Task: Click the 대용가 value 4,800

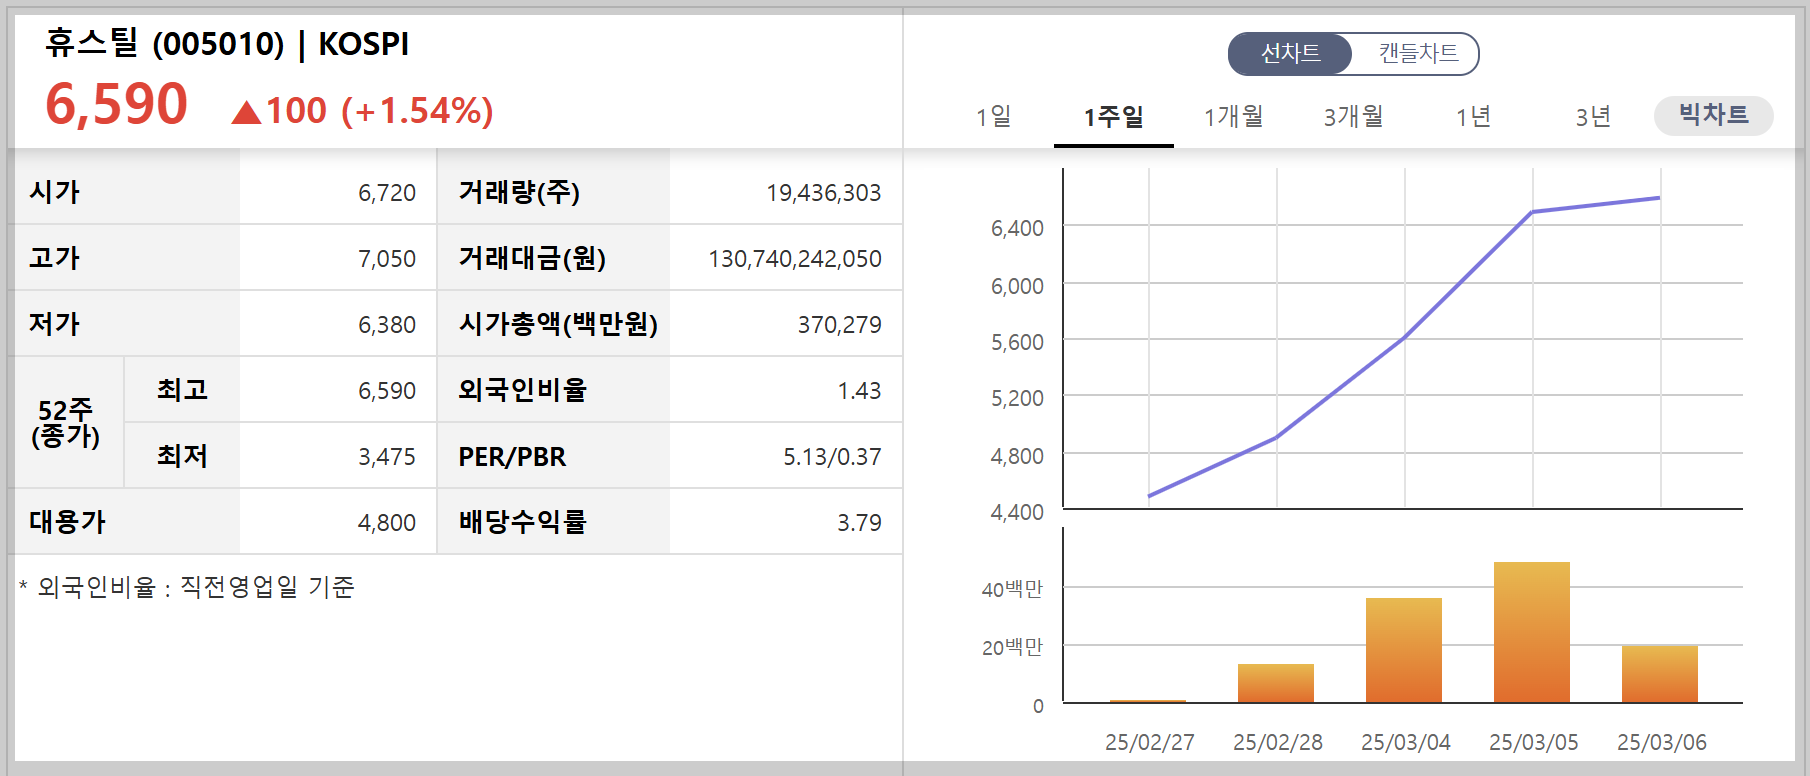Action: point(387,523)
